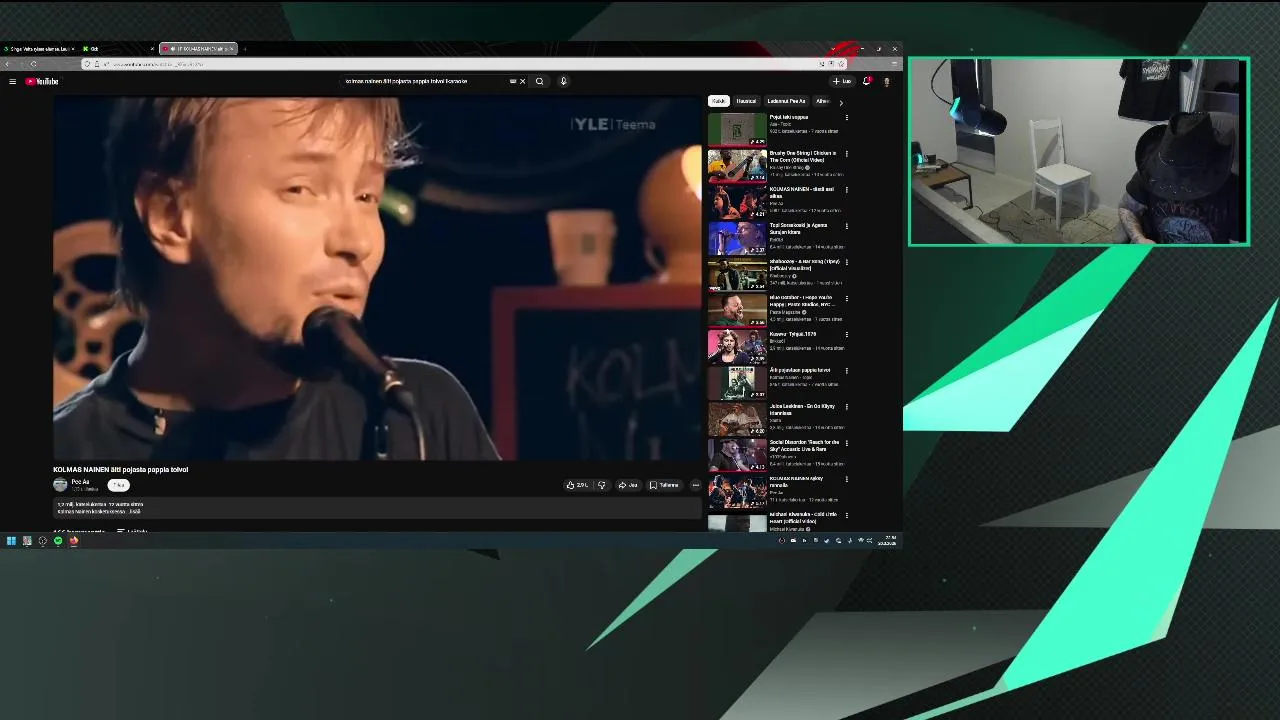Switch to the first browser tab

pyautogui.click(x=38, y=48)
